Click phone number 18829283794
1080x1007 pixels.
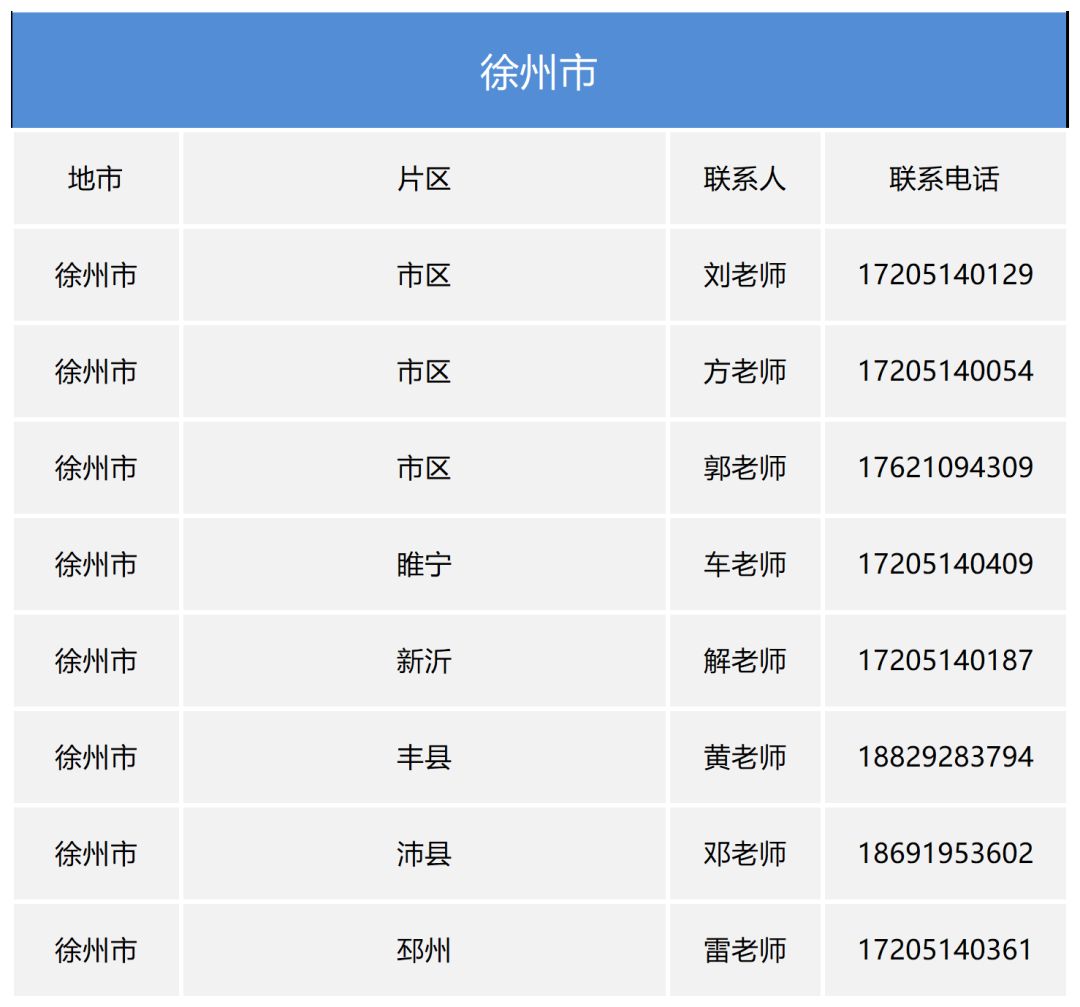(945, 757)
